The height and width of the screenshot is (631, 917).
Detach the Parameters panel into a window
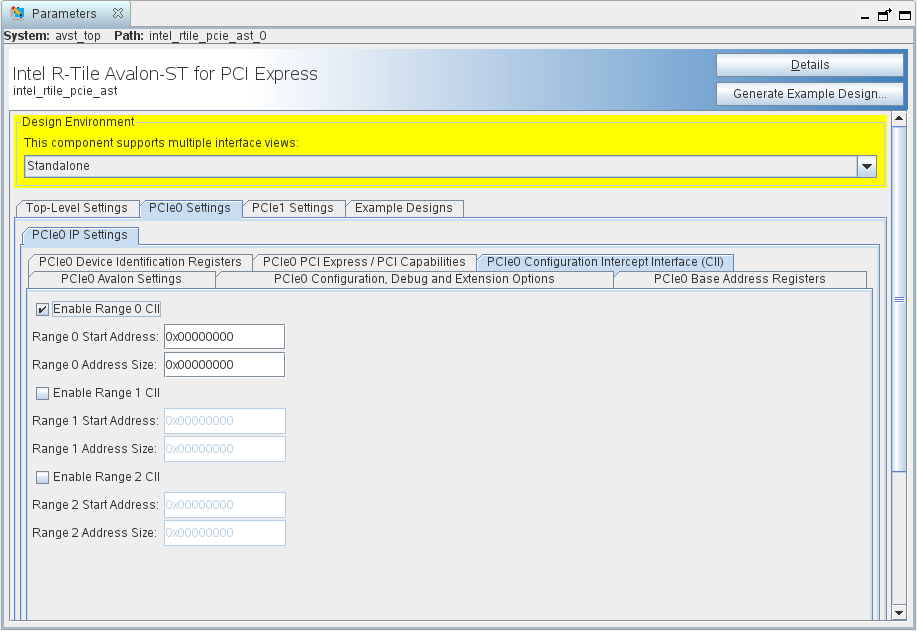[884, 15]
